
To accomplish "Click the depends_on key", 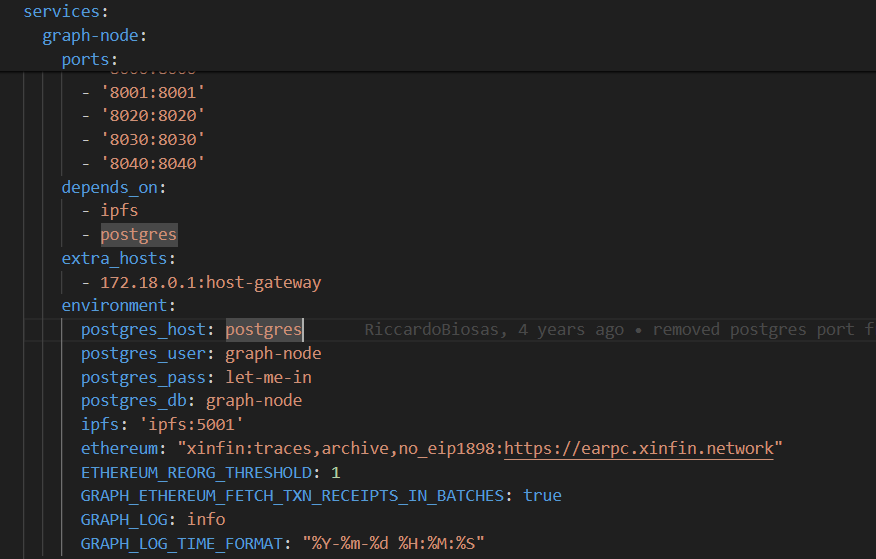I will (x=112, y=187).
